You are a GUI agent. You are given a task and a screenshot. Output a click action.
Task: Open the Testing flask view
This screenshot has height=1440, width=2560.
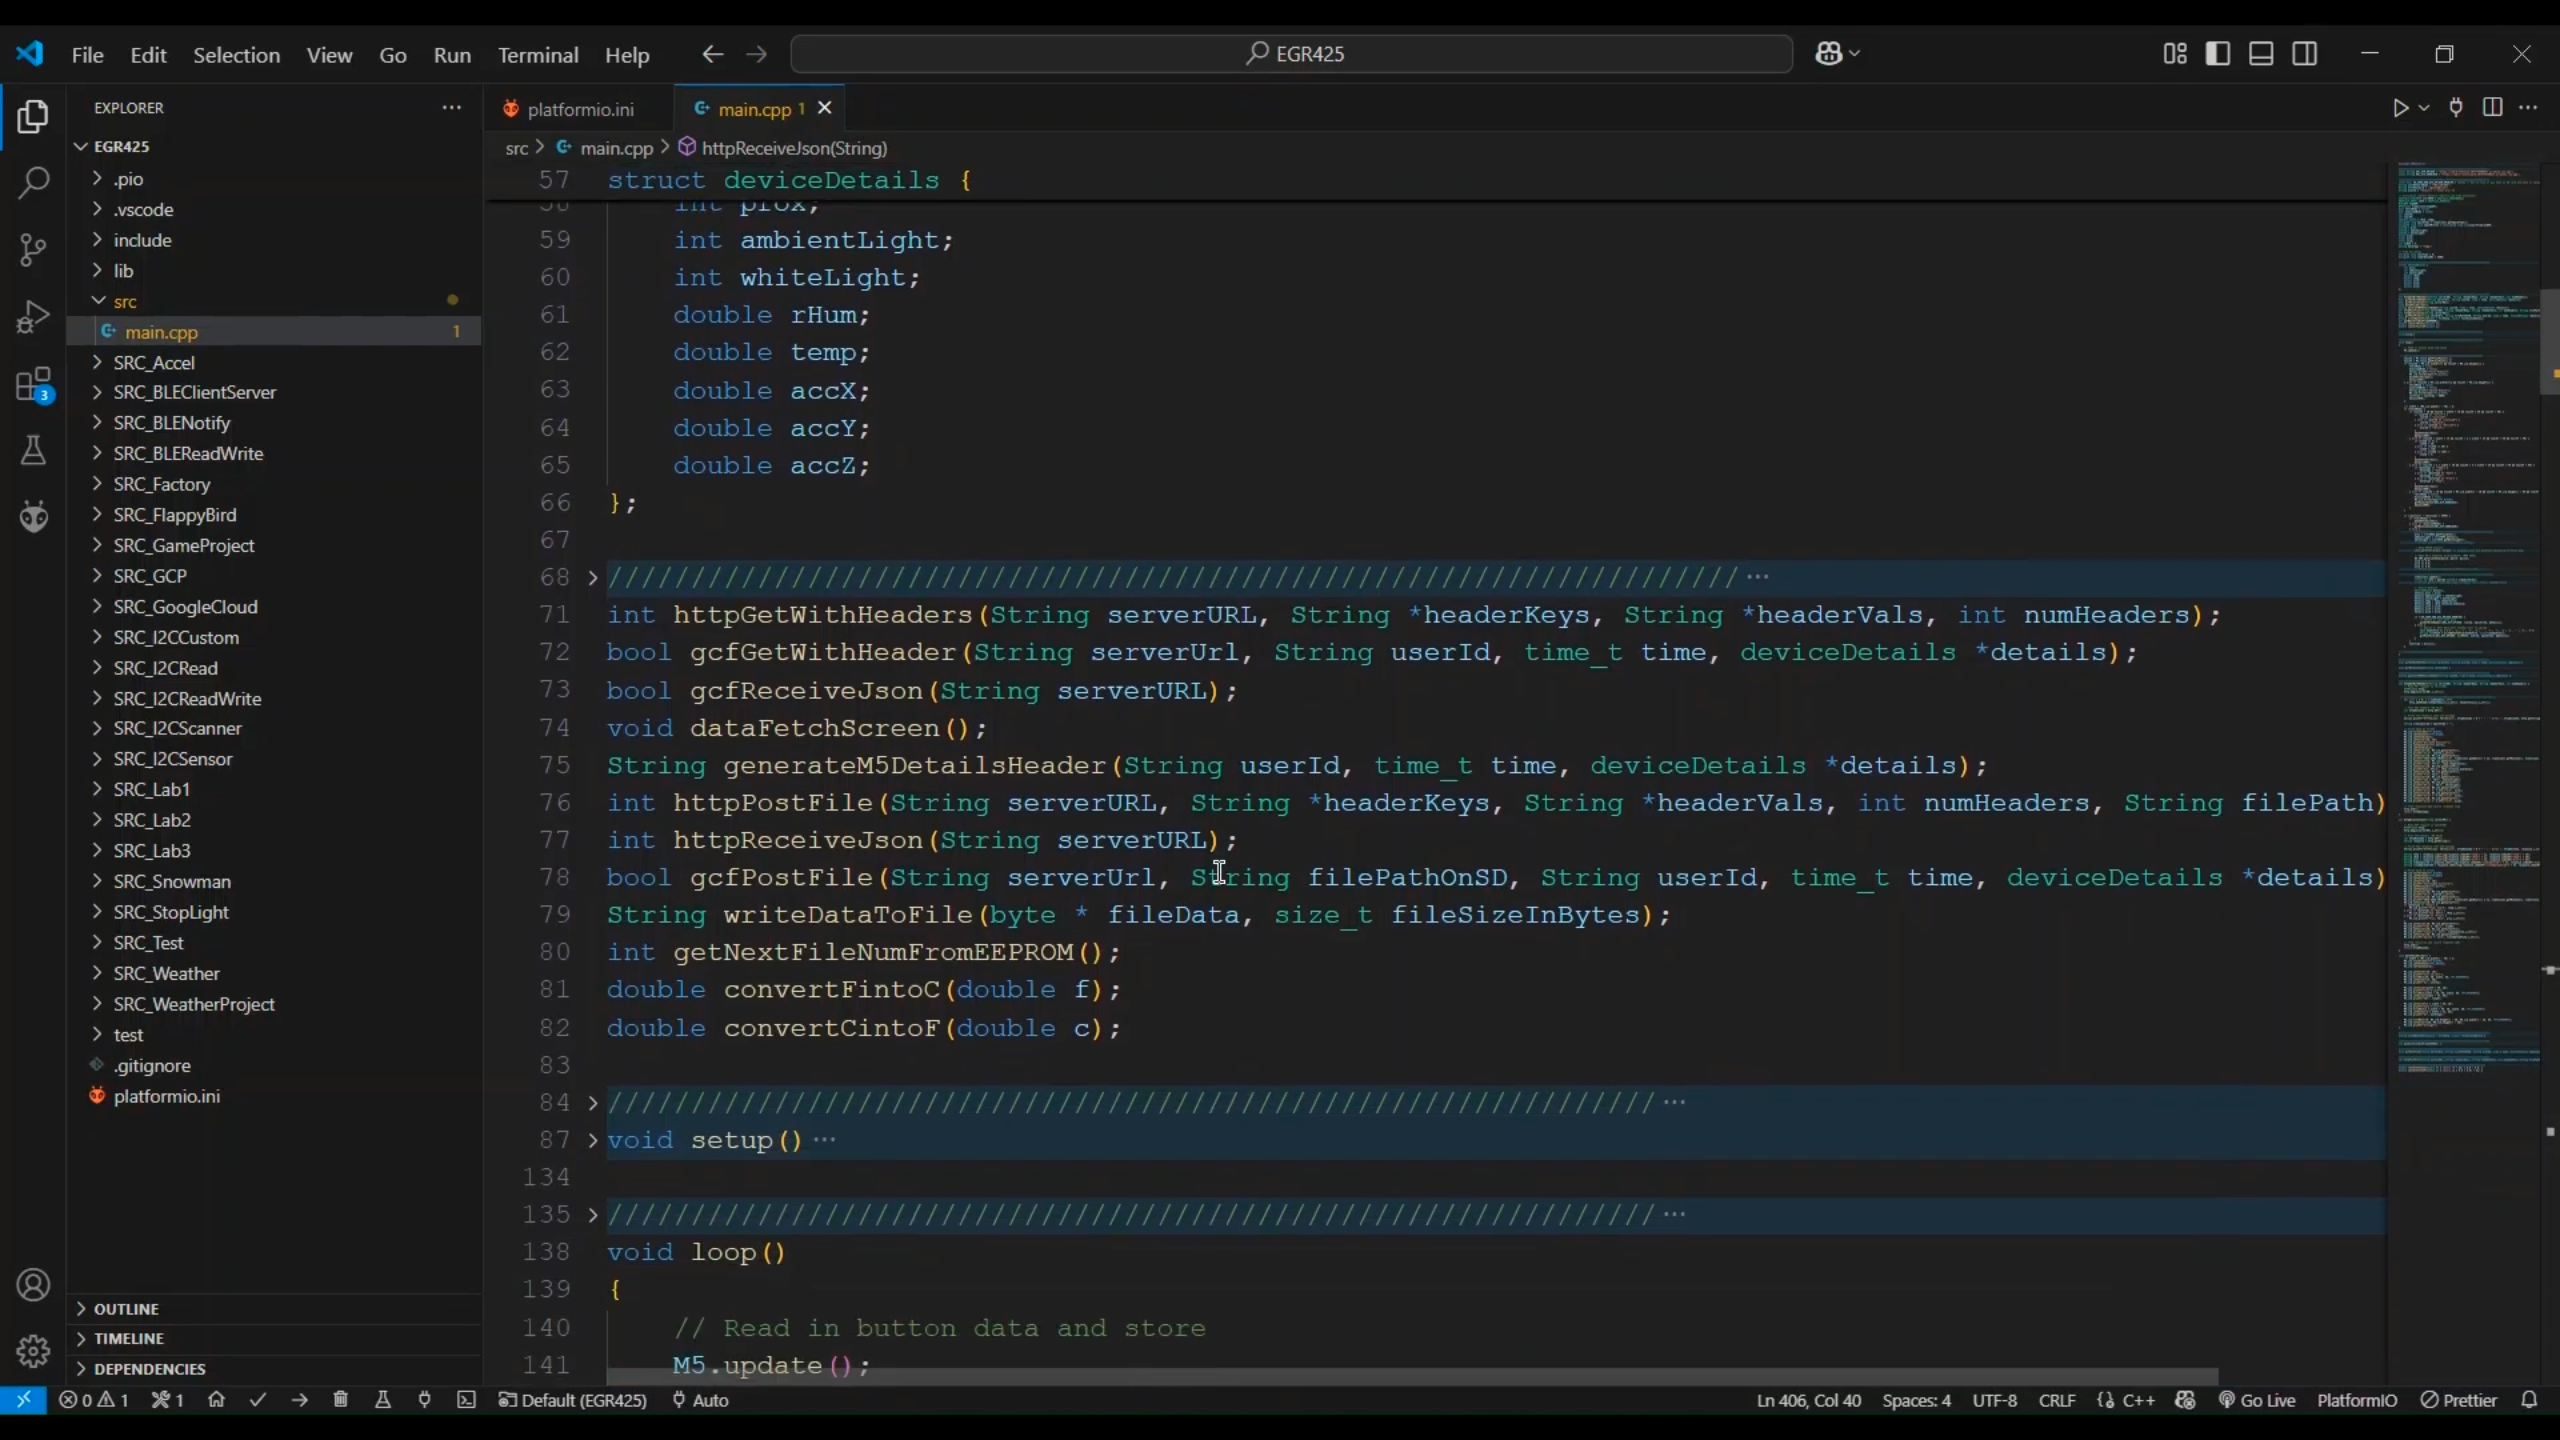tap(33, 450)
